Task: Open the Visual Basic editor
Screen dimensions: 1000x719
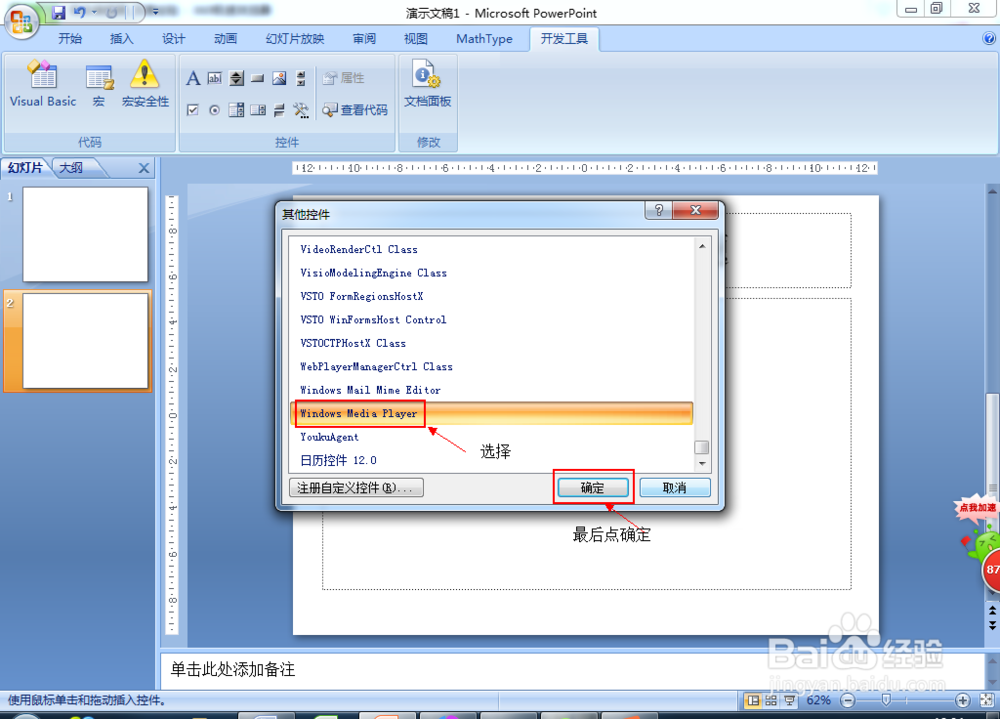Action: 43,84
